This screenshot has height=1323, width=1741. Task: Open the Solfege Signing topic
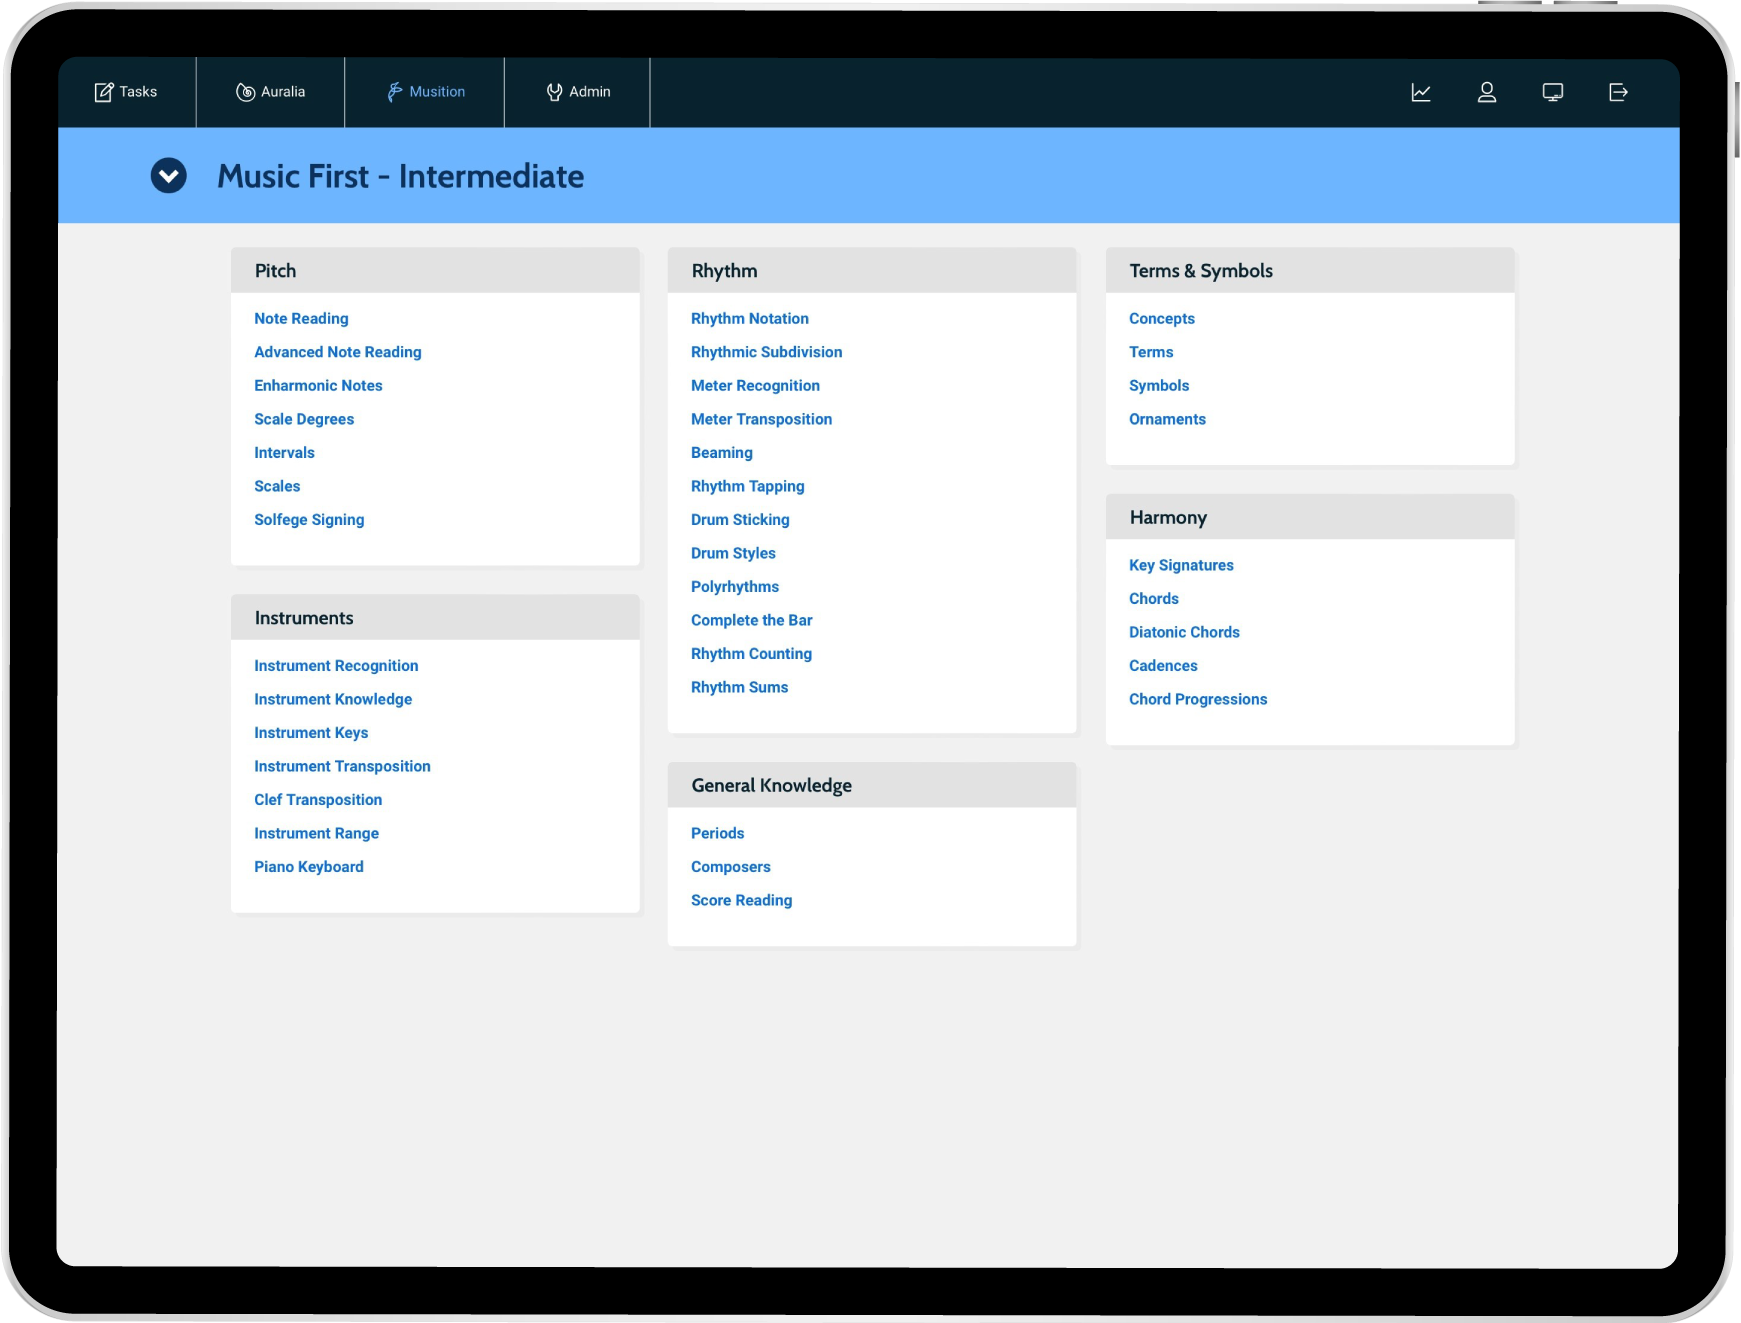pyautogui.click(x=309, y=520)
